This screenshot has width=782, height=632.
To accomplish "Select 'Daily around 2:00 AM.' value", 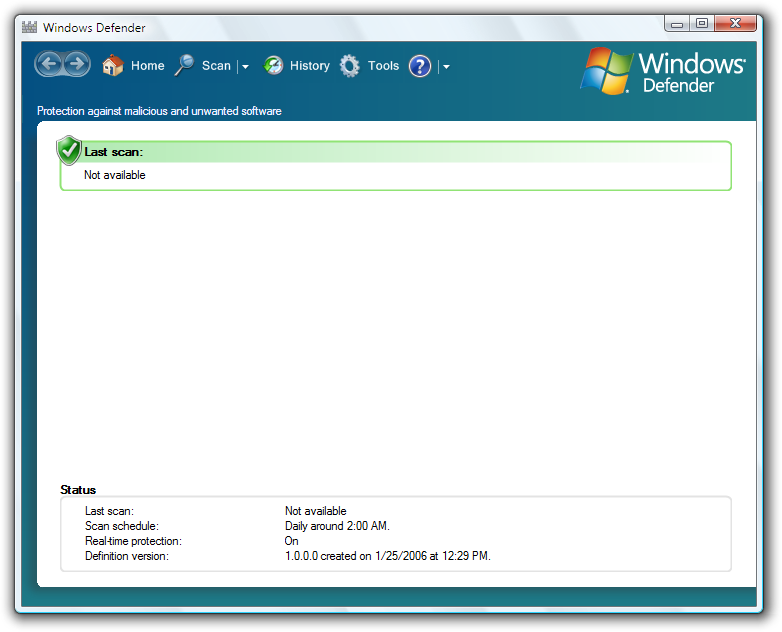I will click(x=337, y=526).
